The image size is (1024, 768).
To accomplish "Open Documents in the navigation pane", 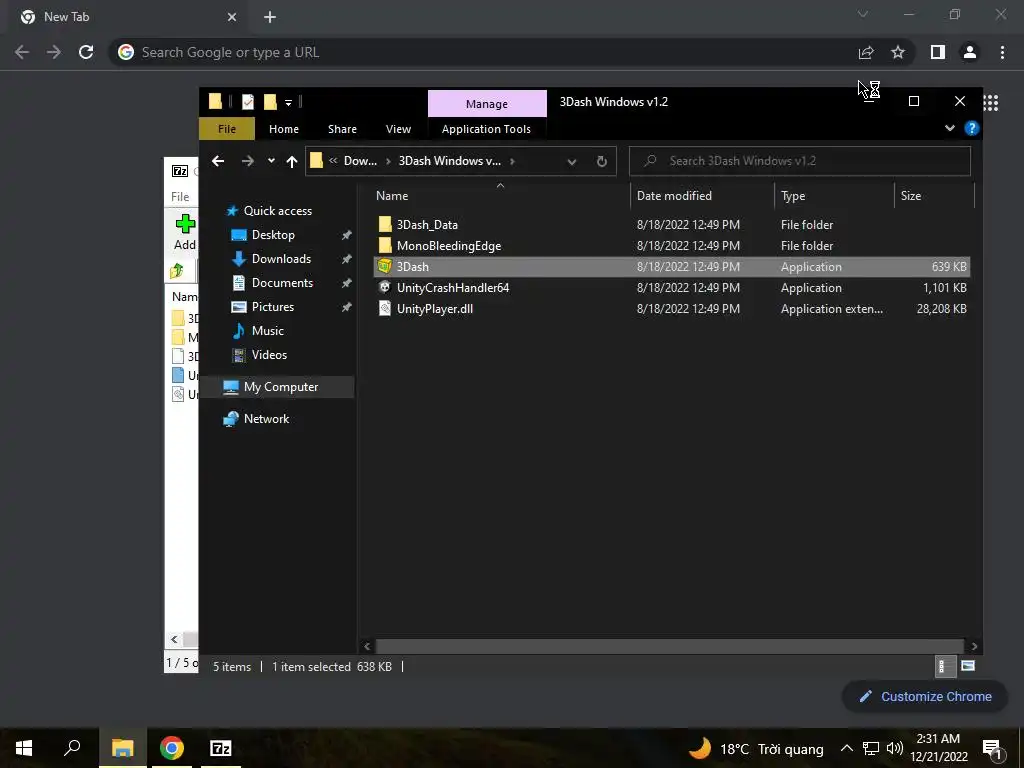I will [282, 283].
